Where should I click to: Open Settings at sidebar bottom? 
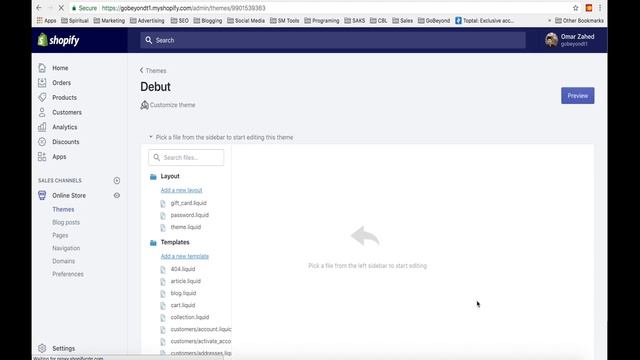point(63,349)
